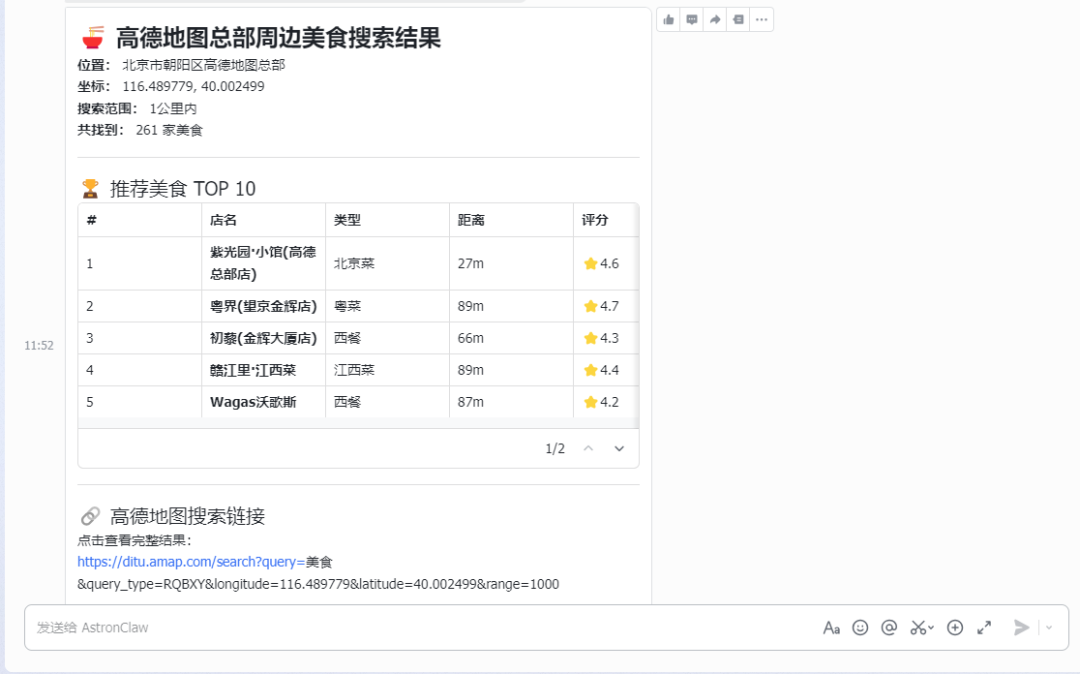Open attachments with the plus icon
Screen dimensions: 1080x674
[953, 627]
